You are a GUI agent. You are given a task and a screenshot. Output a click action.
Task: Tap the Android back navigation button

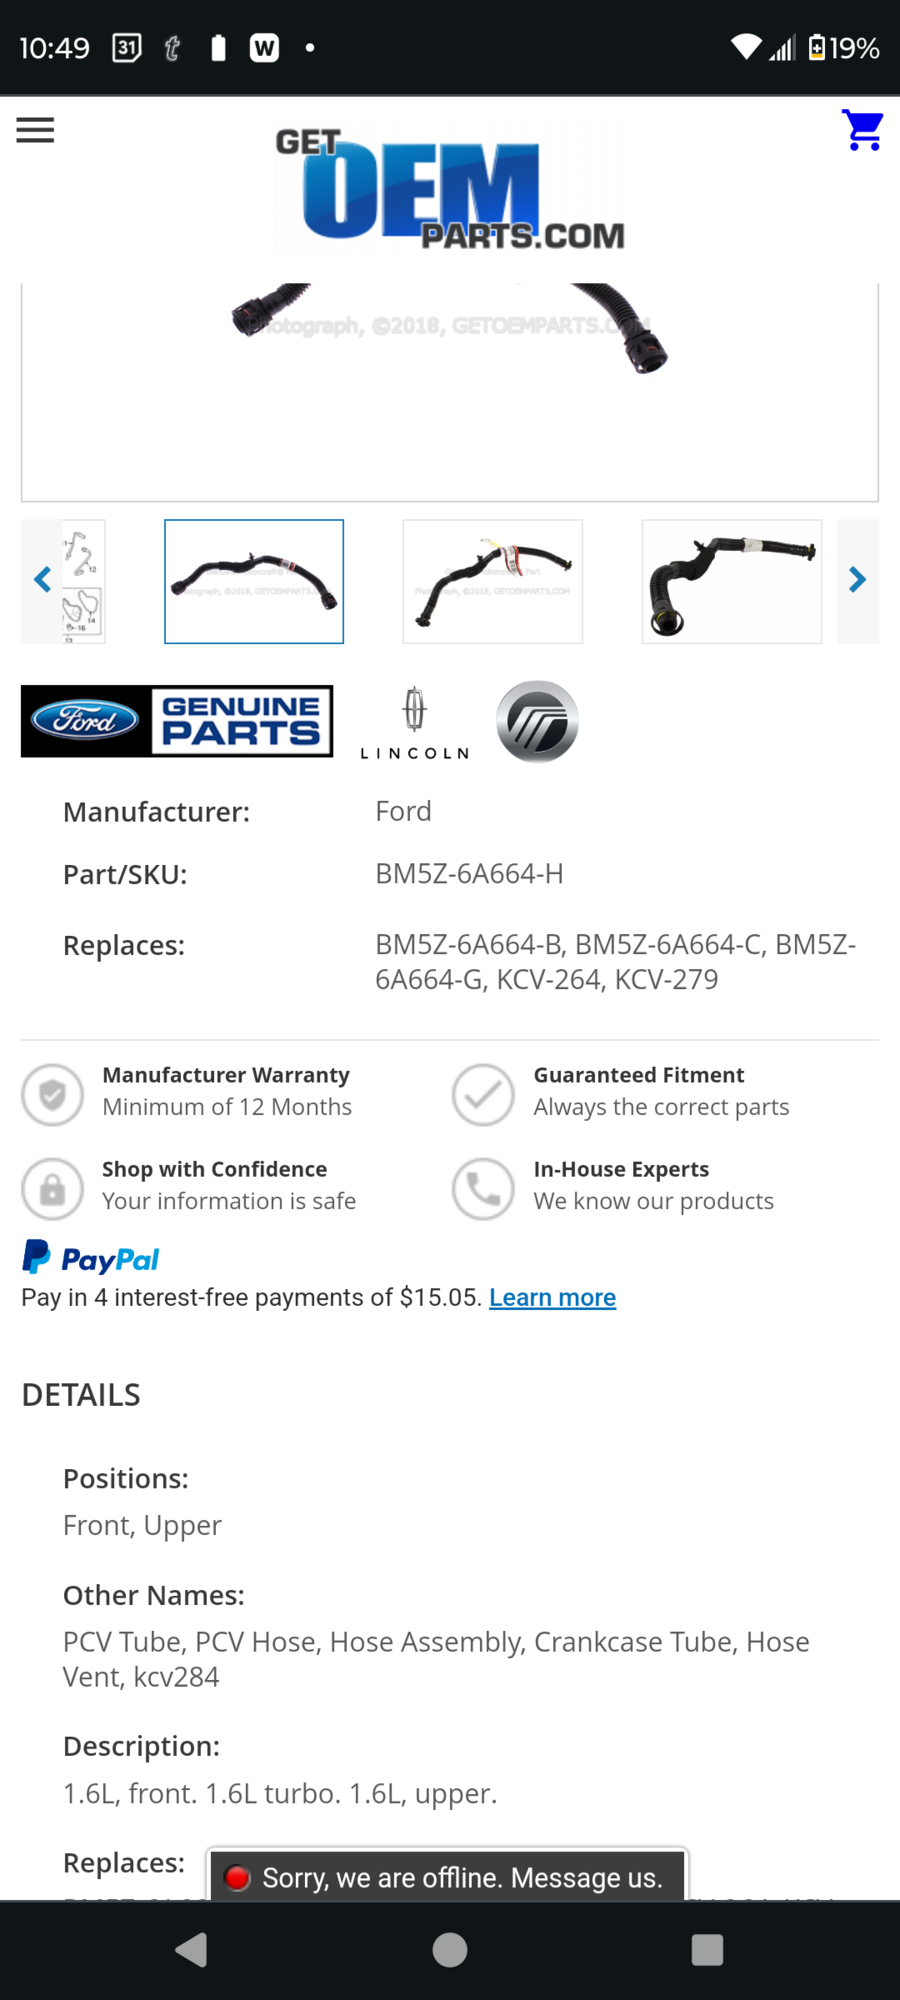[191, 1949]
